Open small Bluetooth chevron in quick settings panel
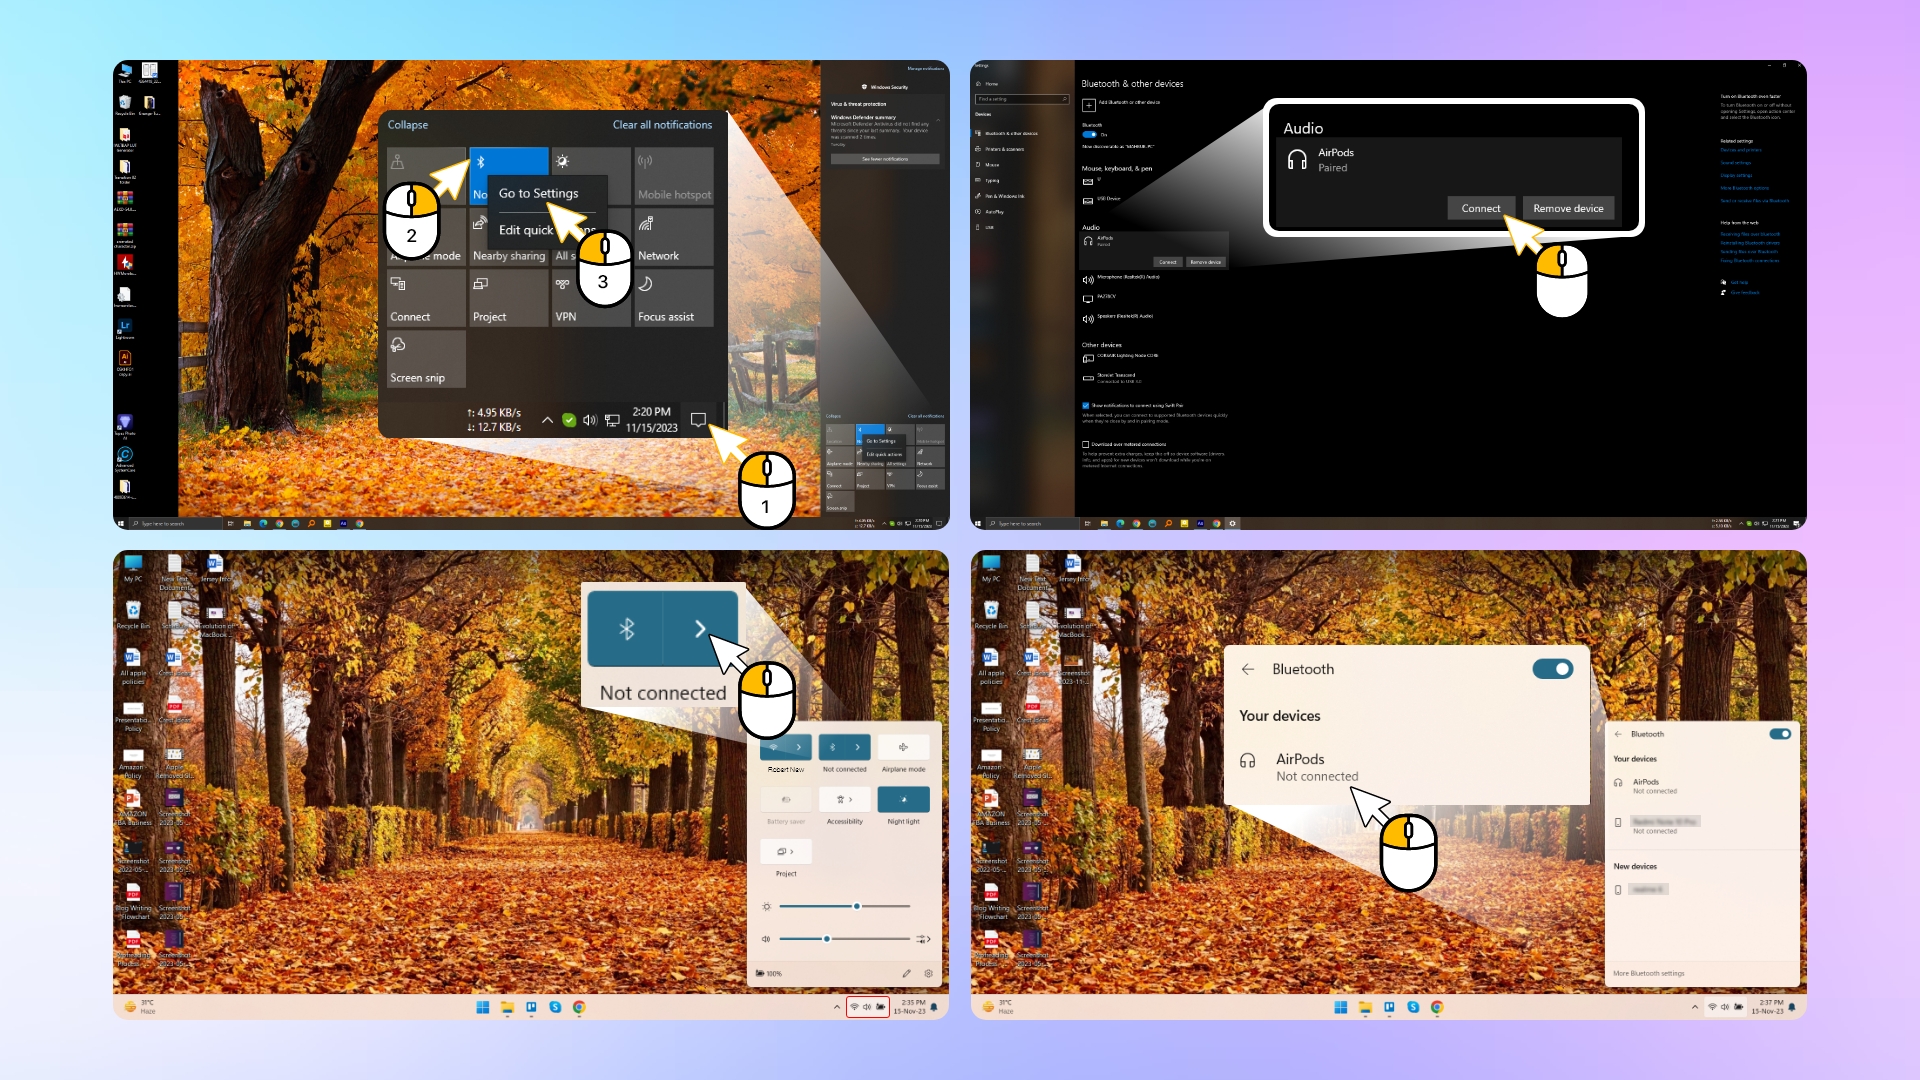The image size is (1920, 1080). coord(858,747)
